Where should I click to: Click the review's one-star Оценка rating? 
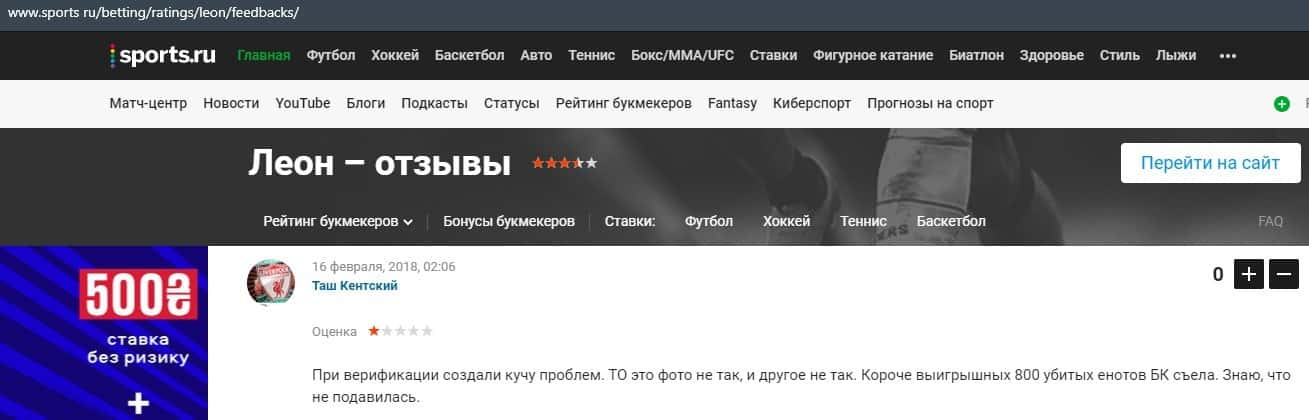pos(400,330)
